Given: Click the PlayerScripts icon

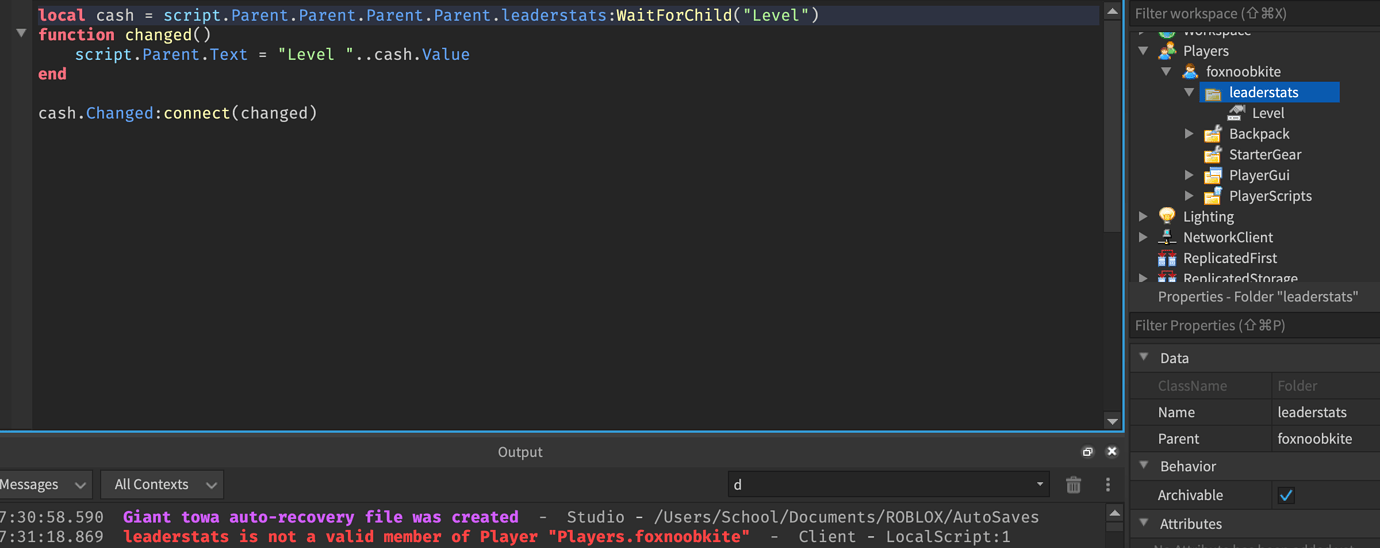Looking at the screenshot, I should pyautogui.click(x=1213, y=196).
